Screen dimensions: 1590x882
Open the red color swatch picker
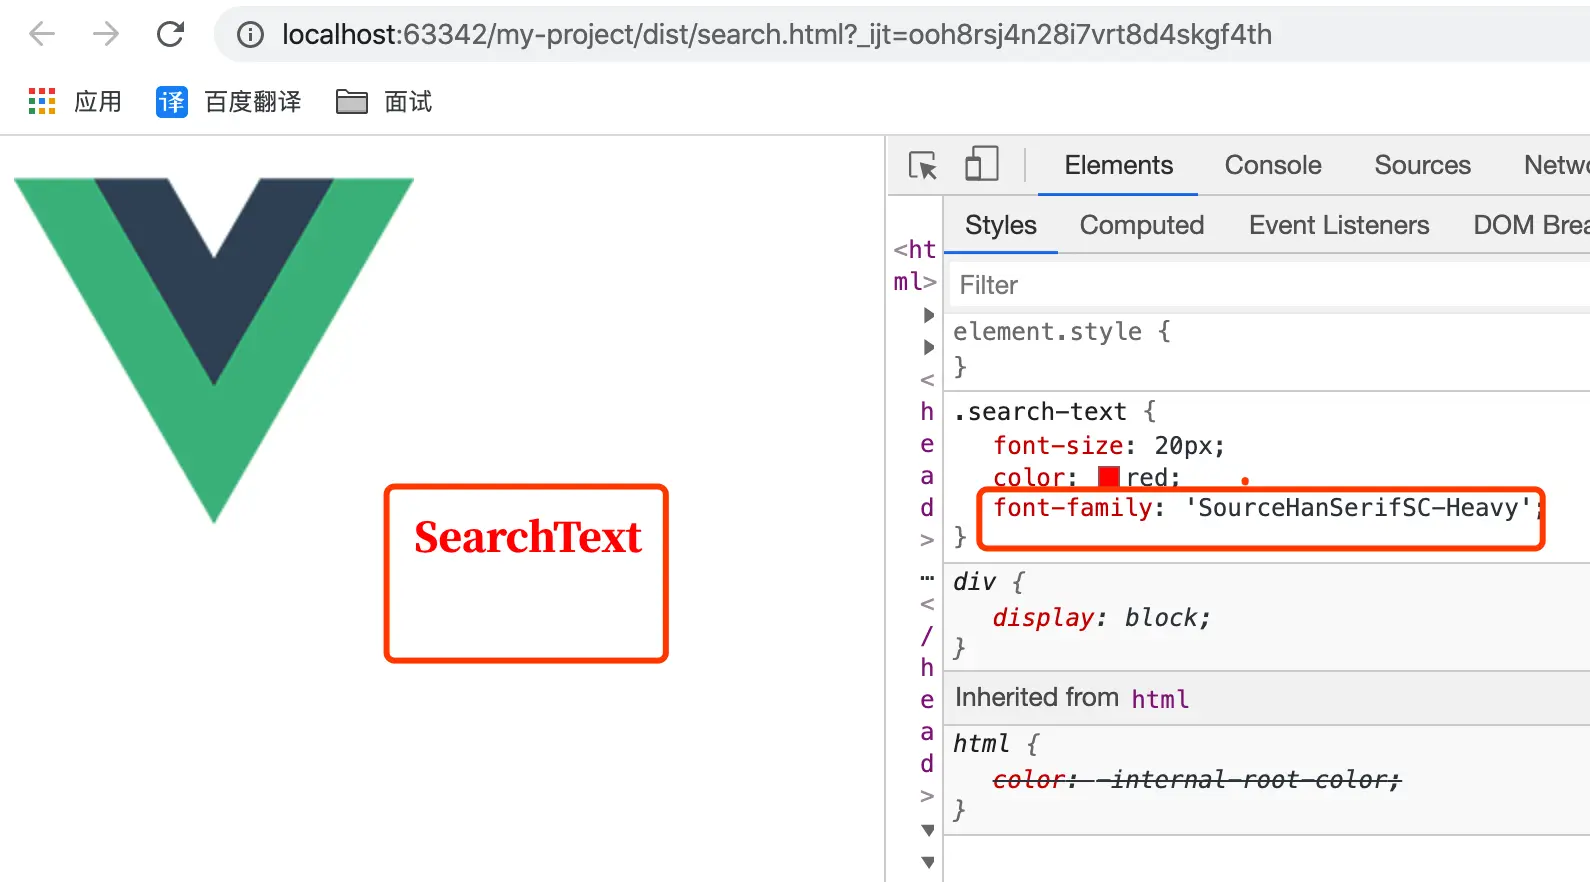tap(1109, 477)
